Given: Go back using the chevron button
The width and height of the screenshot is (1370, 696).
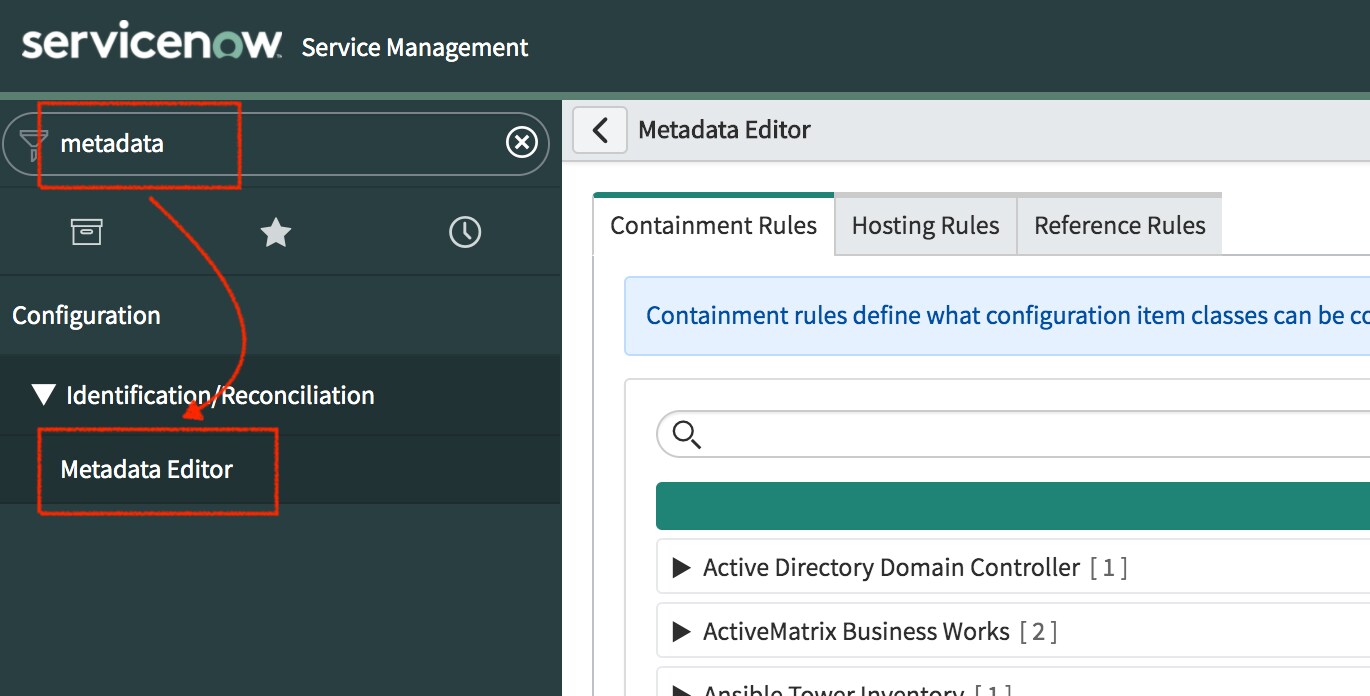Looking at the screenshot, I should [x=600, y=130].
